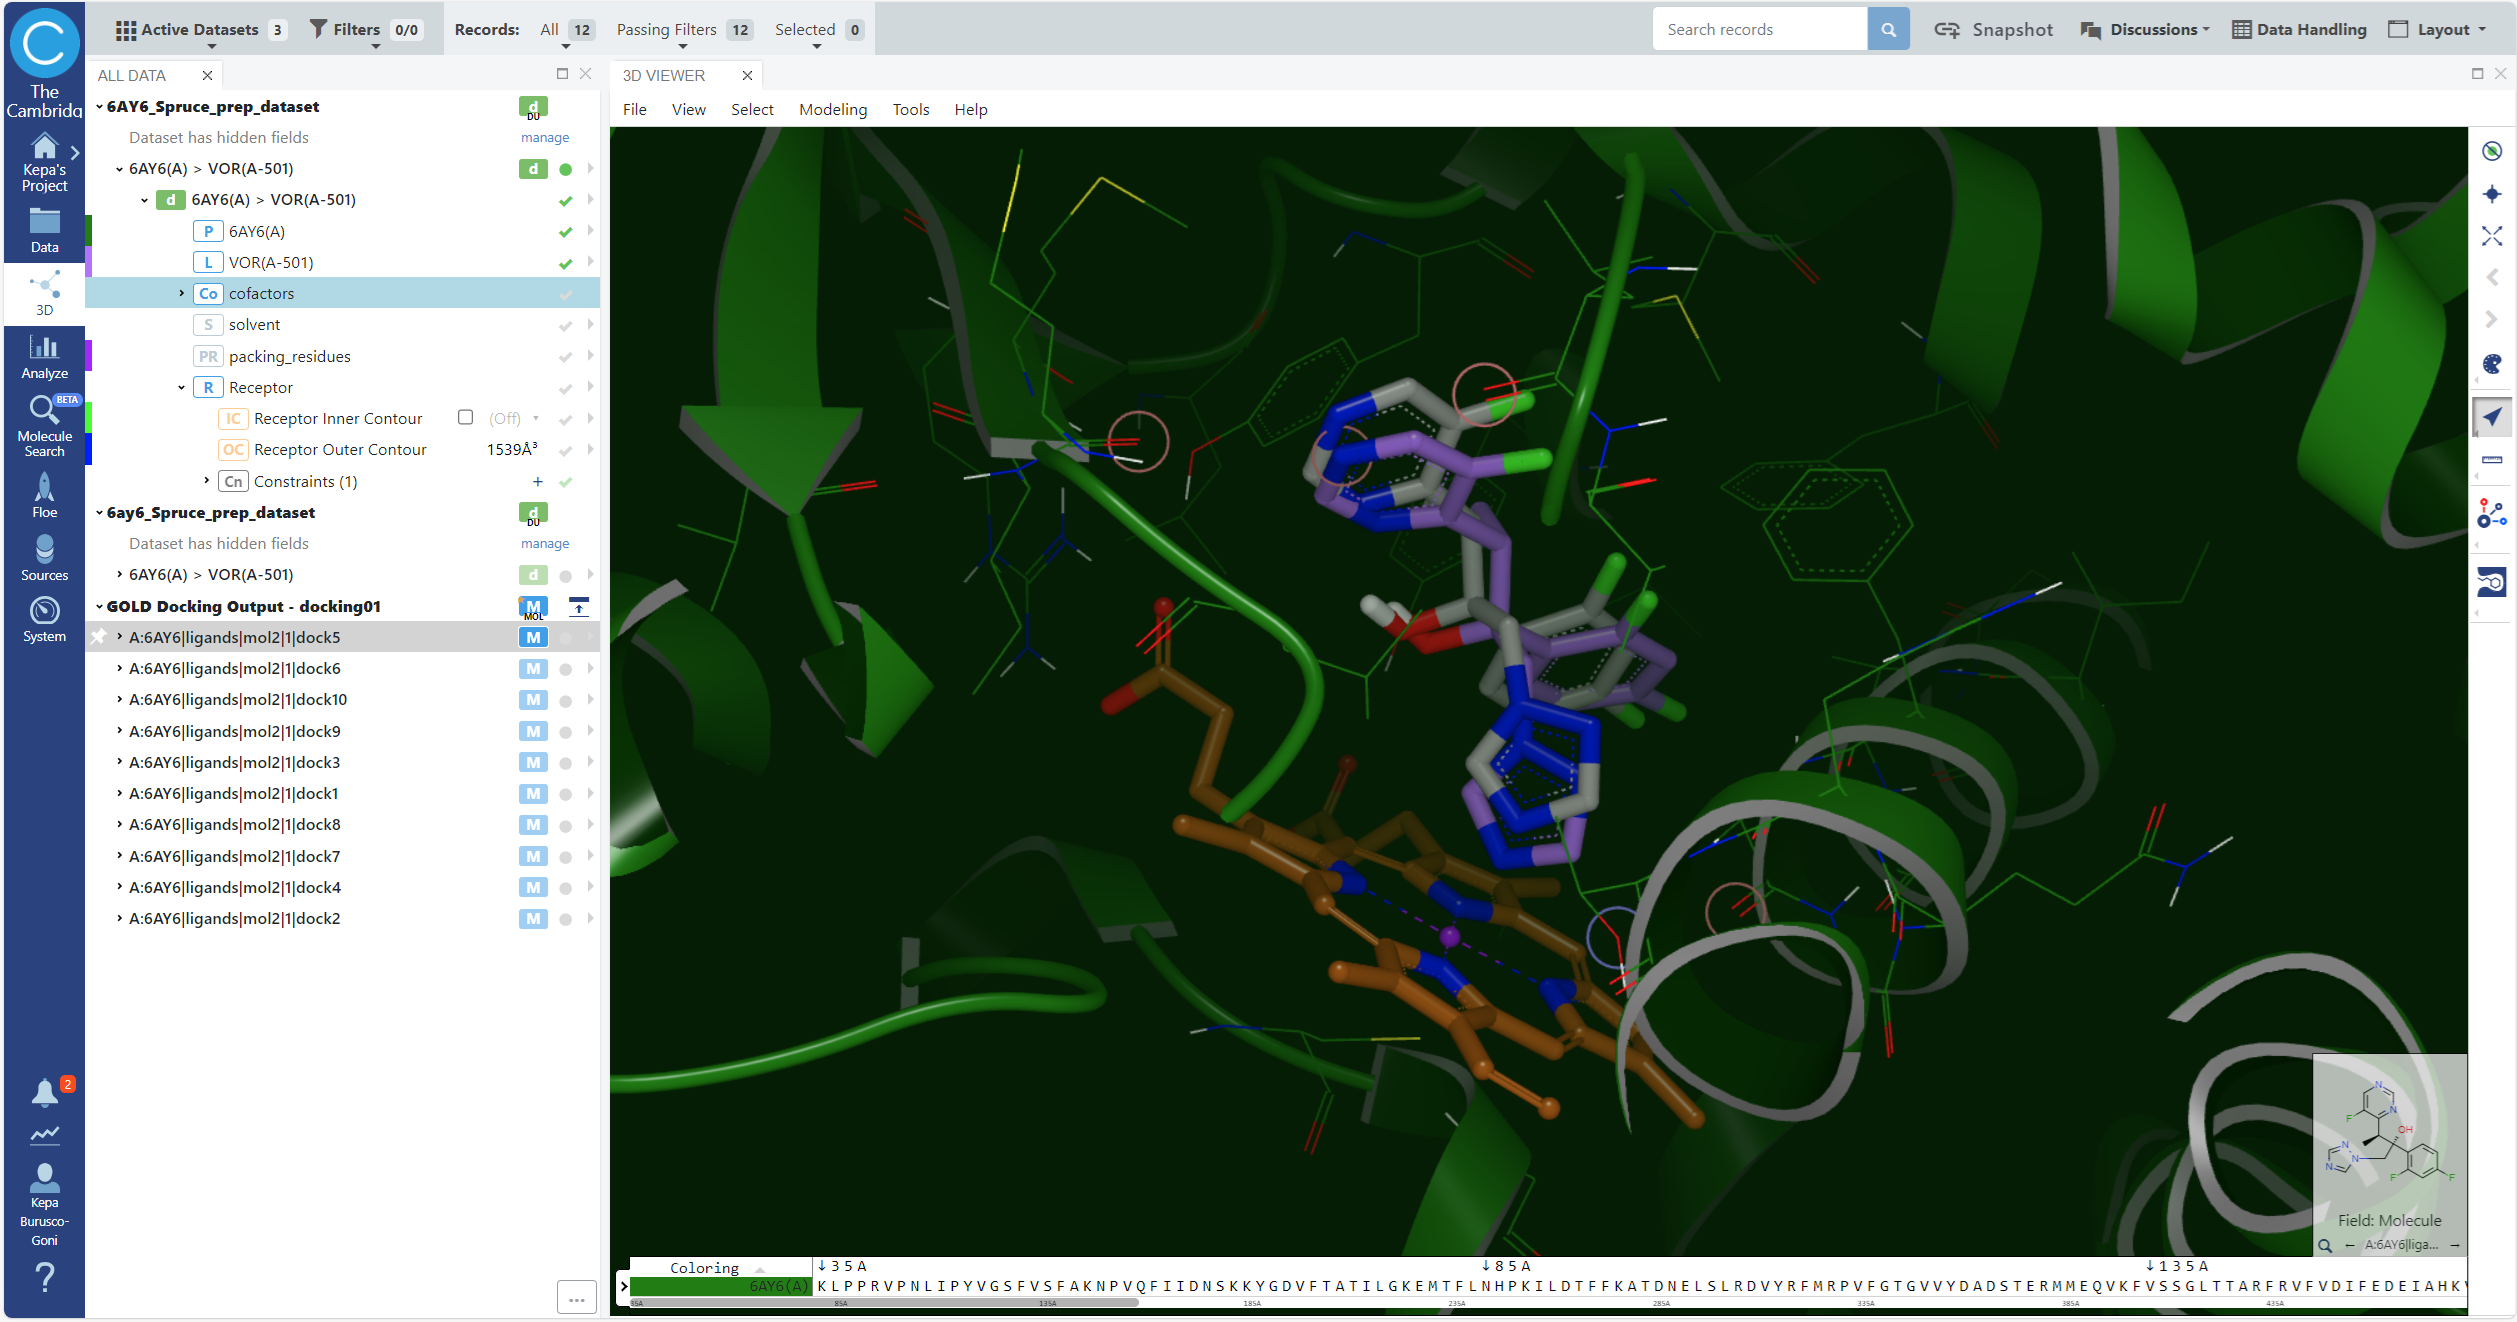This screenshot has height=1322, width=2517.
Task: Toggle visibility check of Receptor row
Action: [565, 388]
